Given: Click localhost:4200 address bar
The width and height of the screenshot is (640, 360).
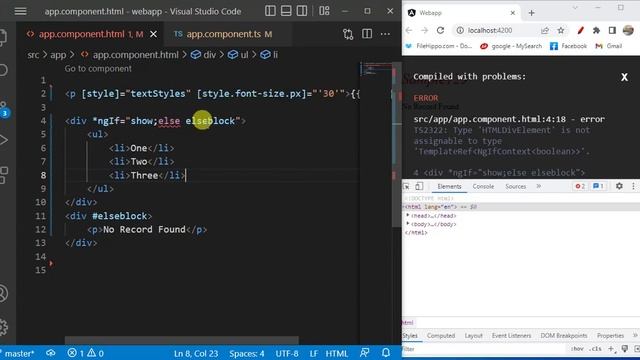Looking at the screenshot, I should [x=490, y=30].
